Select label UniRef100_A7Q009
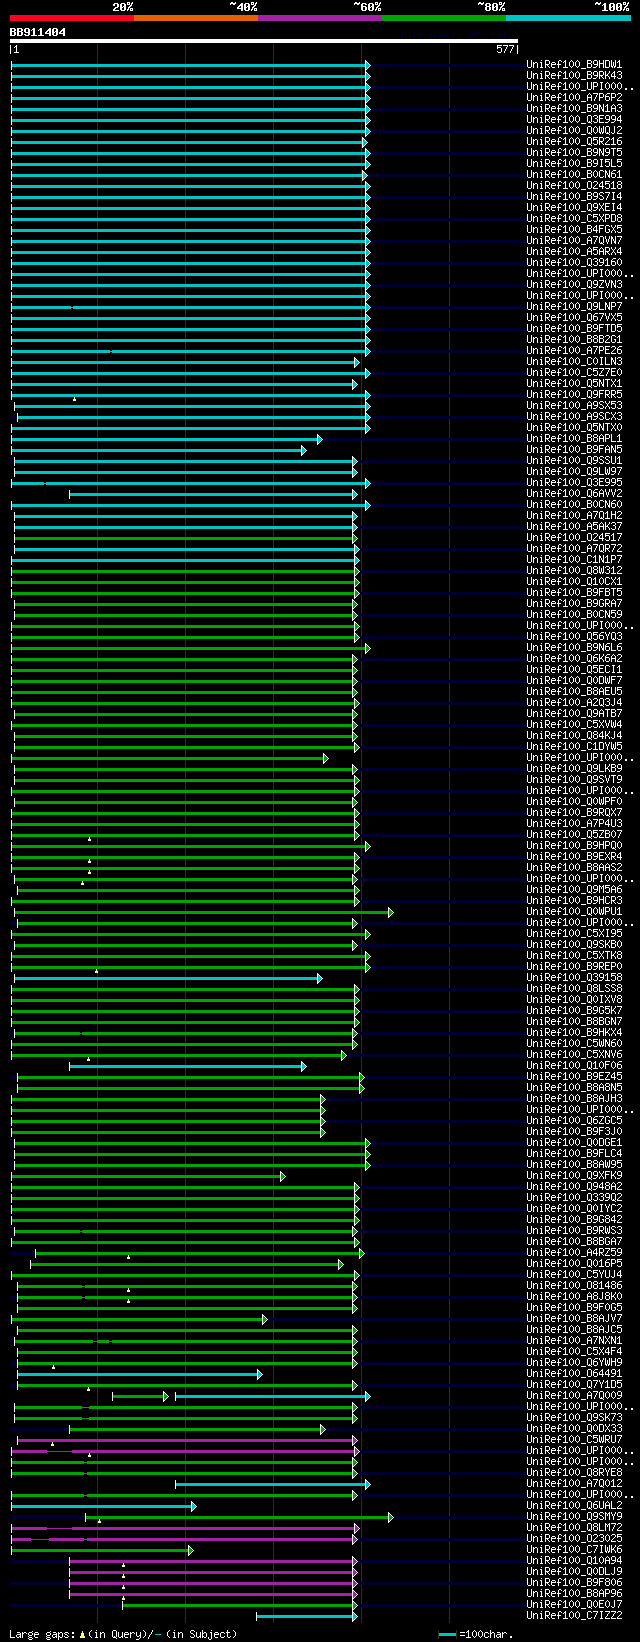 point(574,1396)
